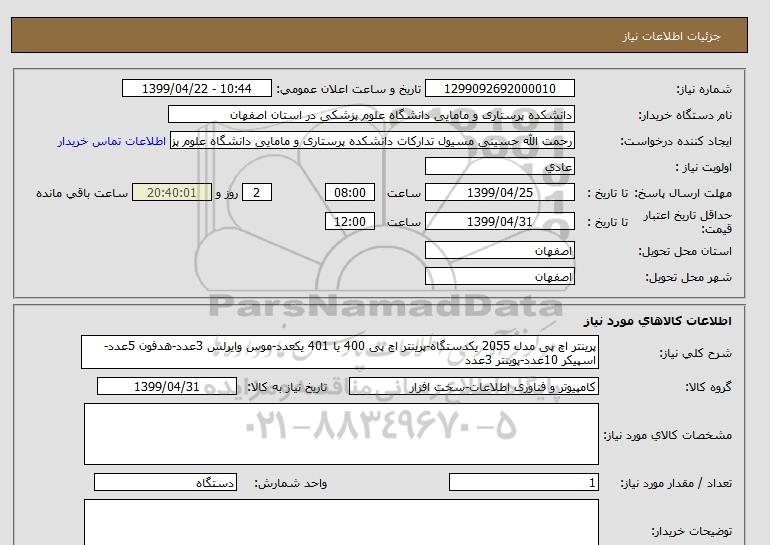Image resolution: width=770 pixels, height=545 pixels.
Task: Click the اطلاعات کالاهای مورد نیاز section heading
Action: pos(658,321)
